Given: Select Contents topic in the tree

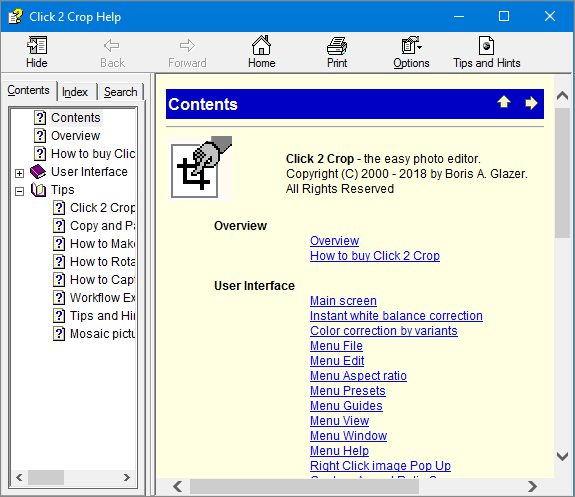Looking at the screenshot, I should pyautogui.click(x=76, y=118).
